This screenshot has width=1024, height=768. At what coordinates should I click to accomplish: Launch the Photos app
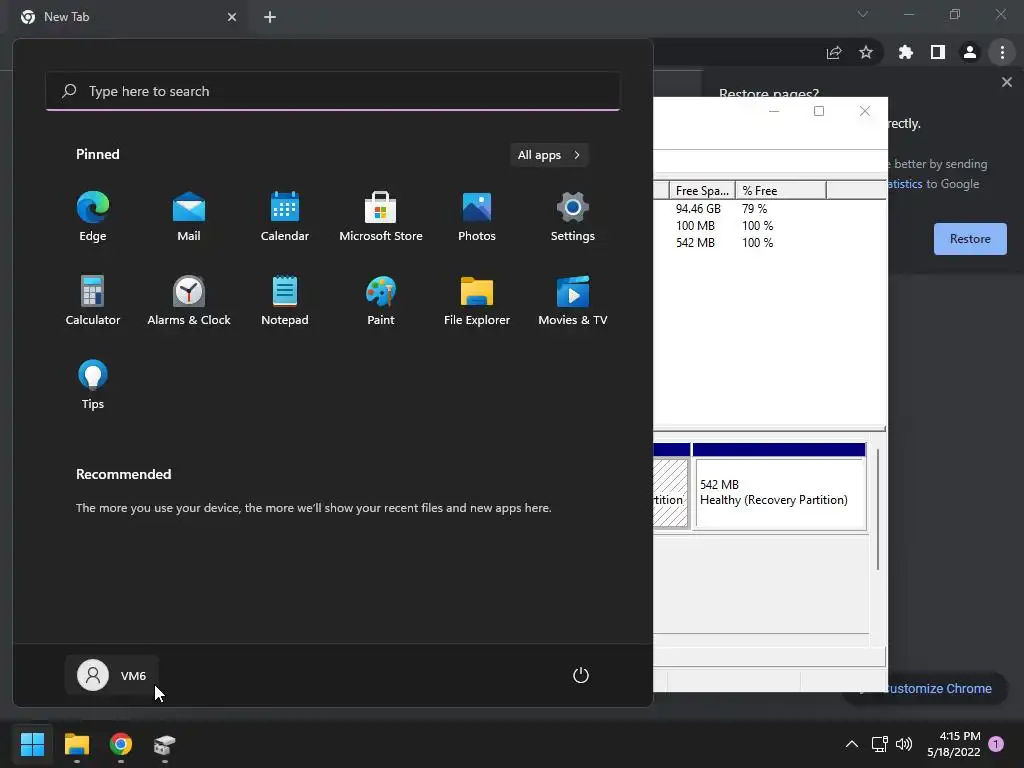477,217
